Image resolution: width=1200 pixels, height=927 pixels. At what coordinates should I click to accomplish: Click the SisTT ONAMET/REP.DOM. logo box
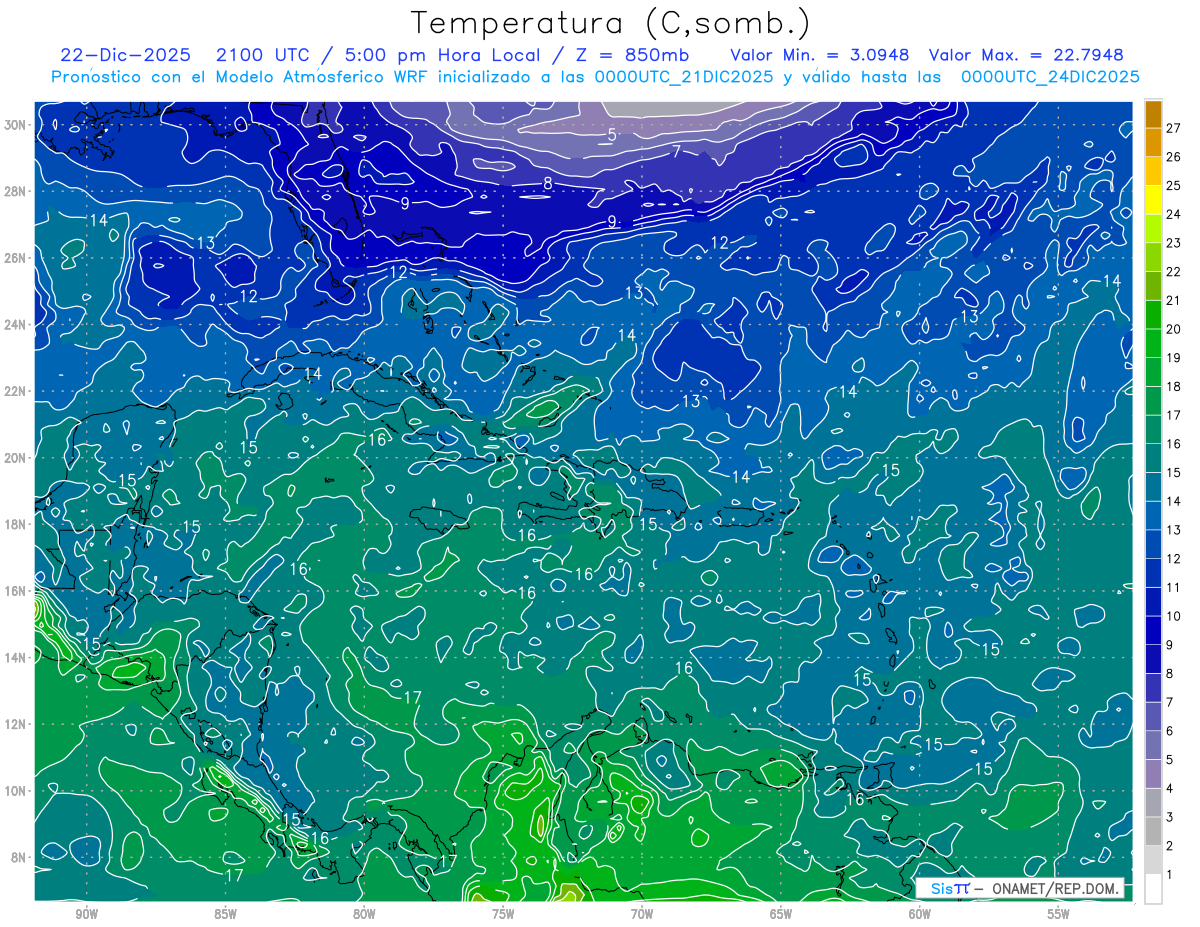1019,888
